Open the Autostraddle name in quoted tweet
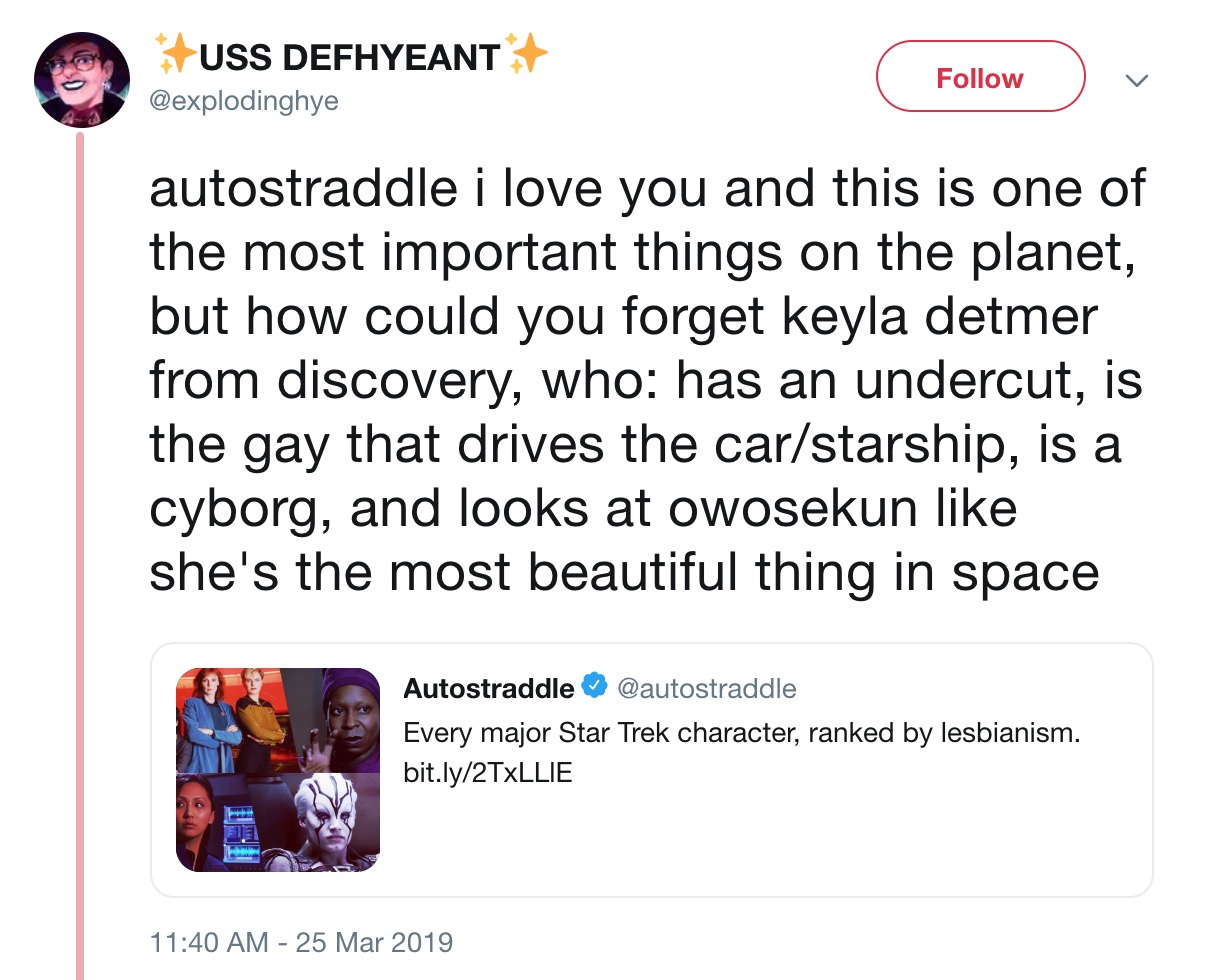The image size is (1218, 980). pyautogui.click(x=488, y=688)
